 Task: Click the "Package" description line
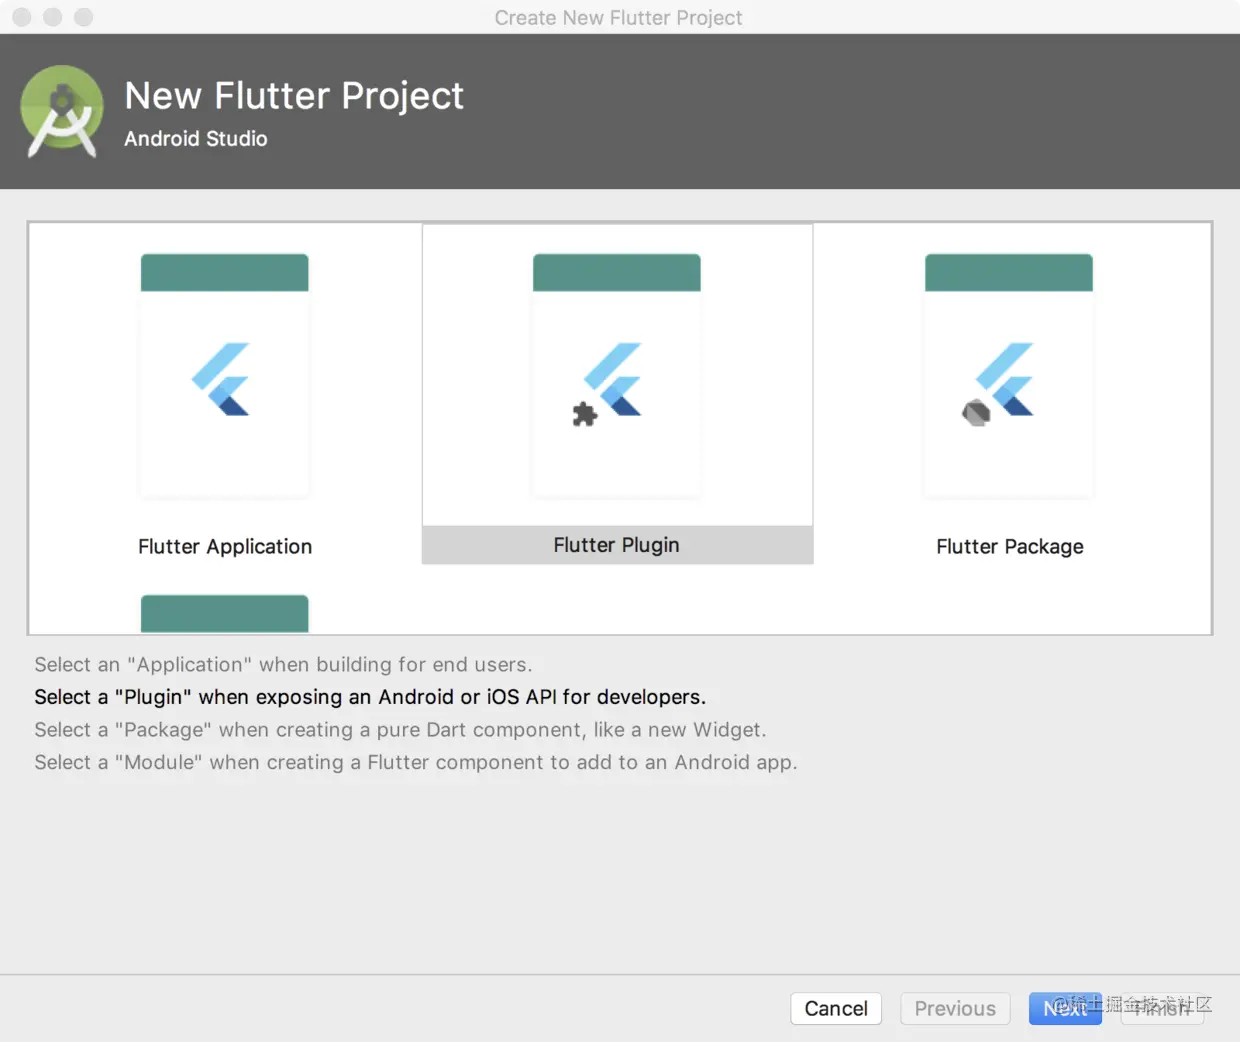click(x=400, y=730)
